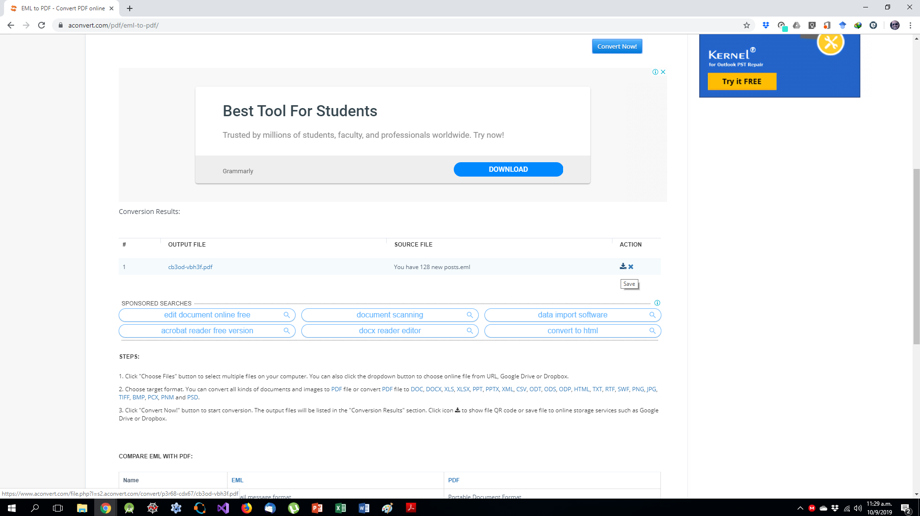This screenshot has height=516, width=920.
Task: Click the Convert Now! button
Action: coord(617,46)
